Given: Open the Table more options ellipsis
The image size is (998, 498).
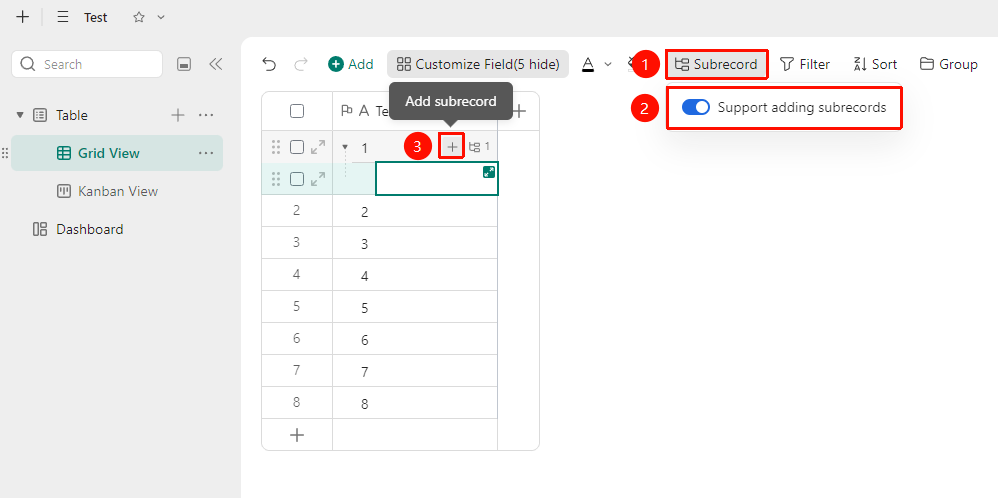Looking at the screenshot, I should coord(206,115).
